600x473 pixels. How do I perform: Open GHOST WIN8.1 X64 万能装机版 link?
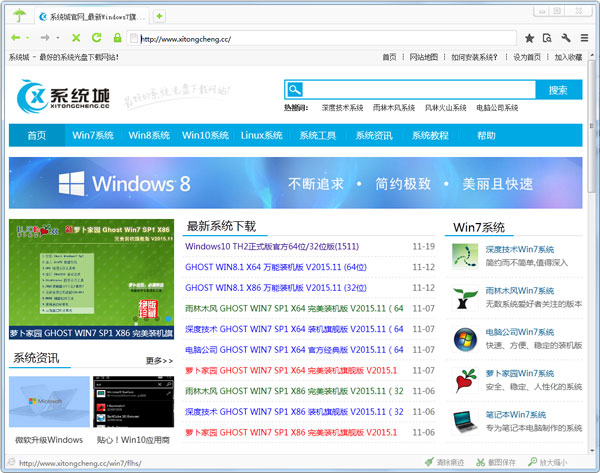tap(276, 267)
